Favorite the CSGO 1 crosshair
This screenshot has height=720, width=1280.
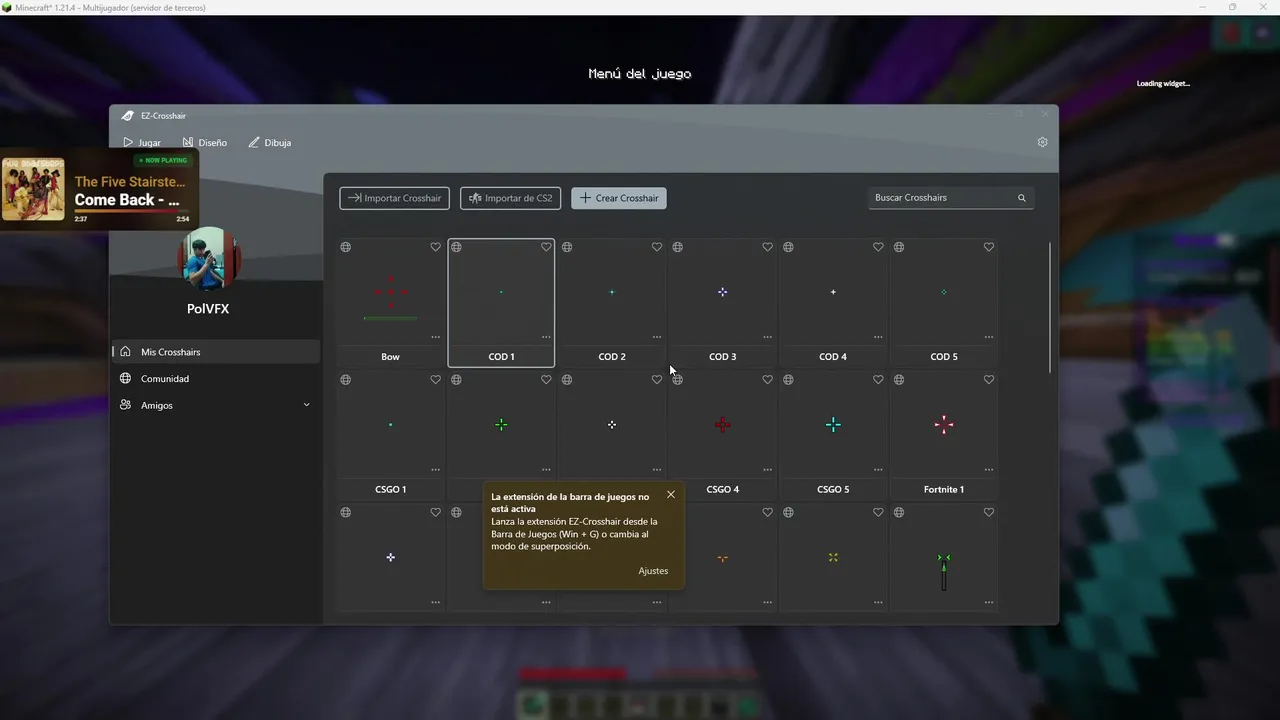(435, 380)
